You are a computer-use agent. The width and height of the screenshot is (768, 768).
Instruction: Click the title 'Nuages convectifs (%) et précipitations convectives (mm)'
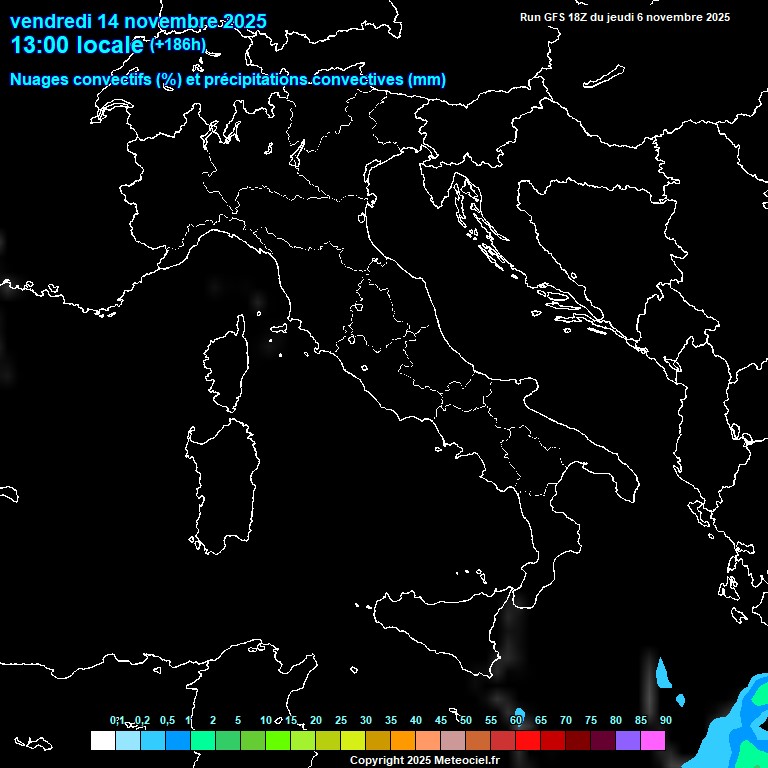[x=228, y=79]
